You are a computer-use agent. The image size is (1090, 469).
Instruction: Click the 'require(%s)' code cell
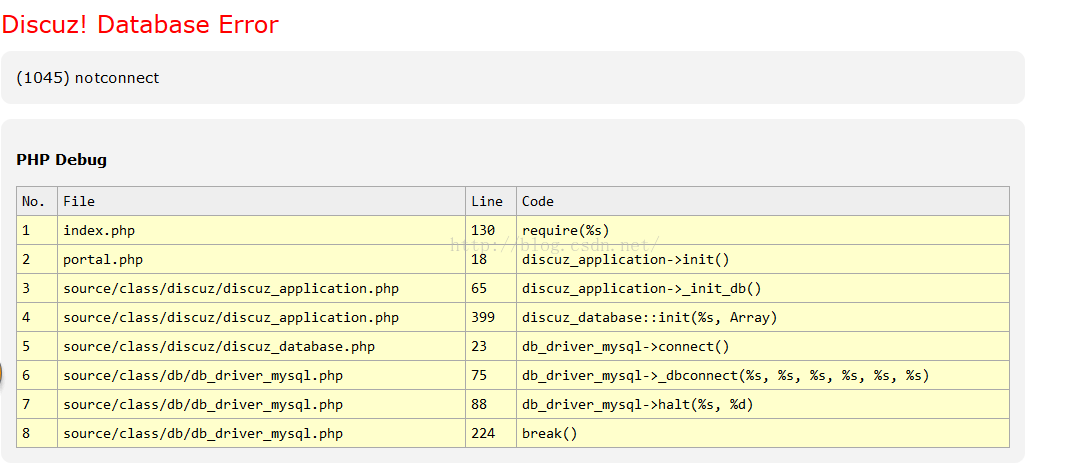[x=763, y=231]
